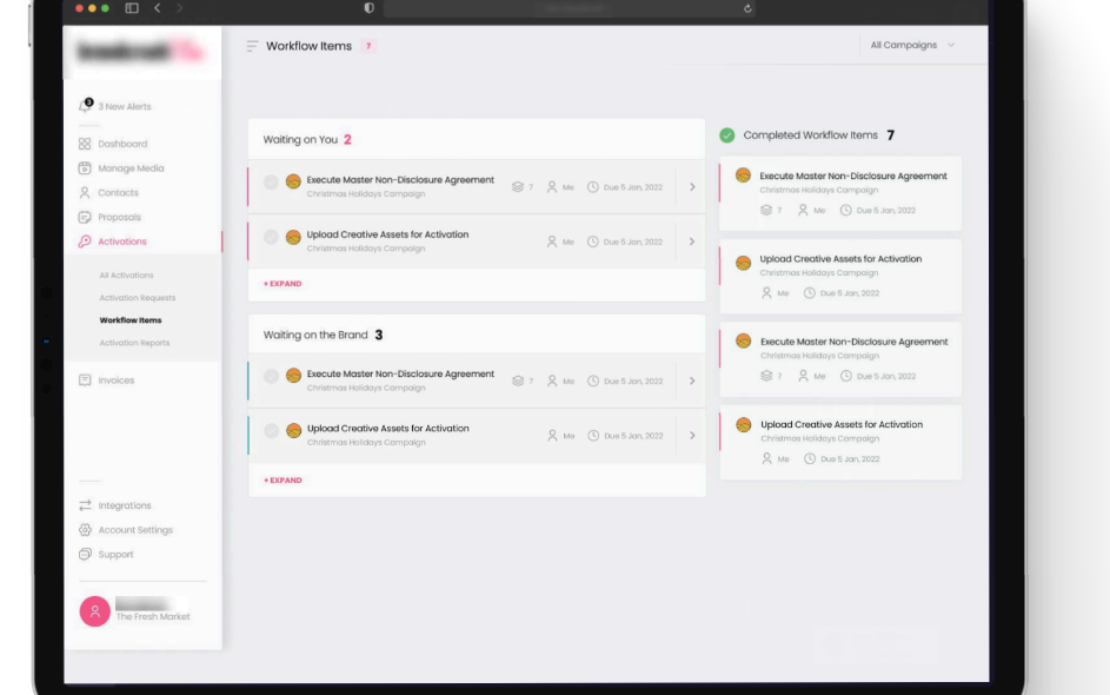Open the 3 New Alerts bell icon

pyautogui.click(x=85, y=105)
